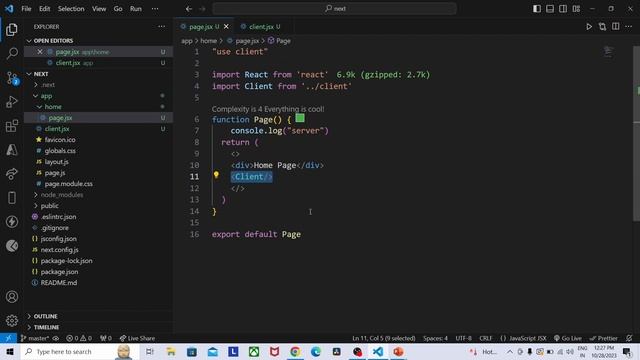
Task: Open the Azure view in activity bar
Action: click(12, 150)
